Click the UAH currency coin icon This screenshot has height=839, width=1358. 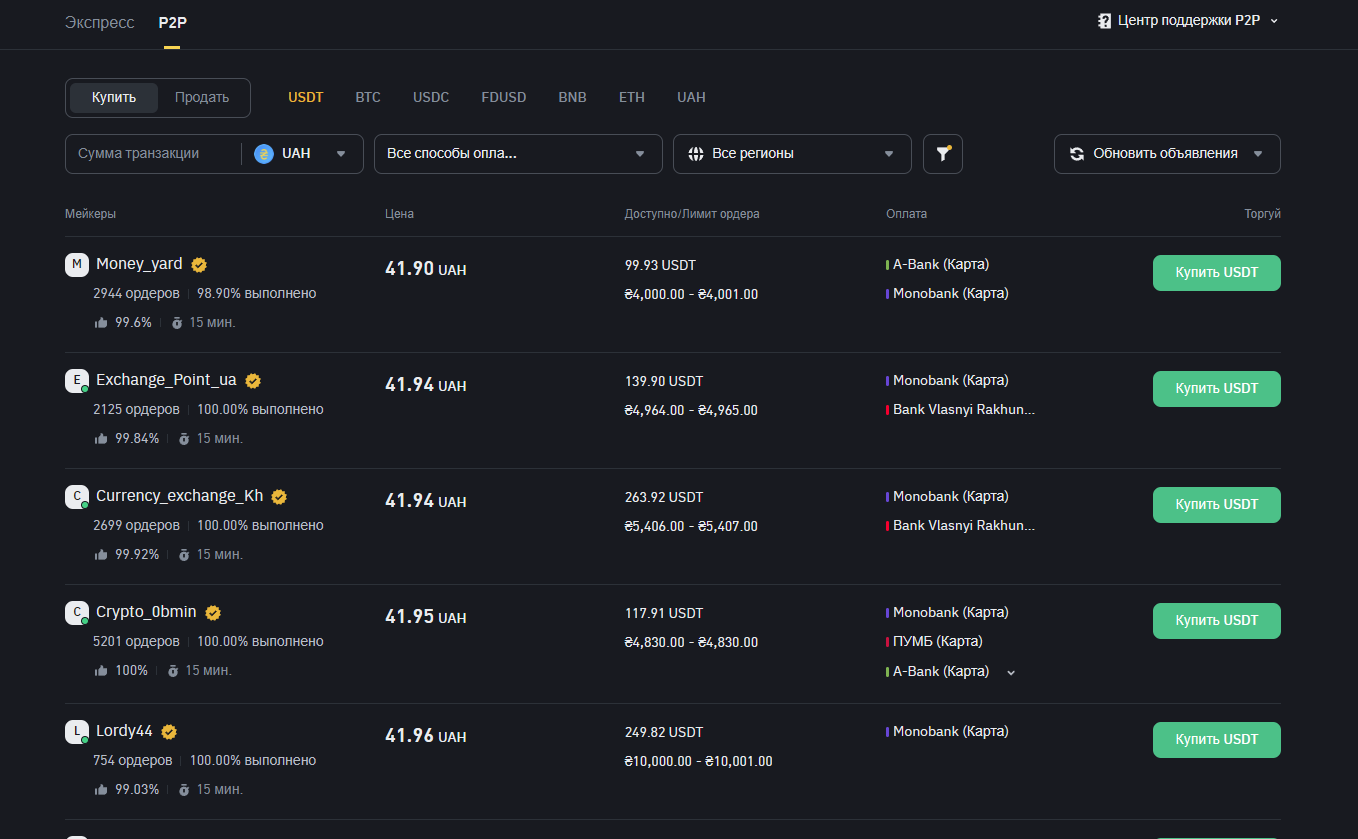click(264, 154)
